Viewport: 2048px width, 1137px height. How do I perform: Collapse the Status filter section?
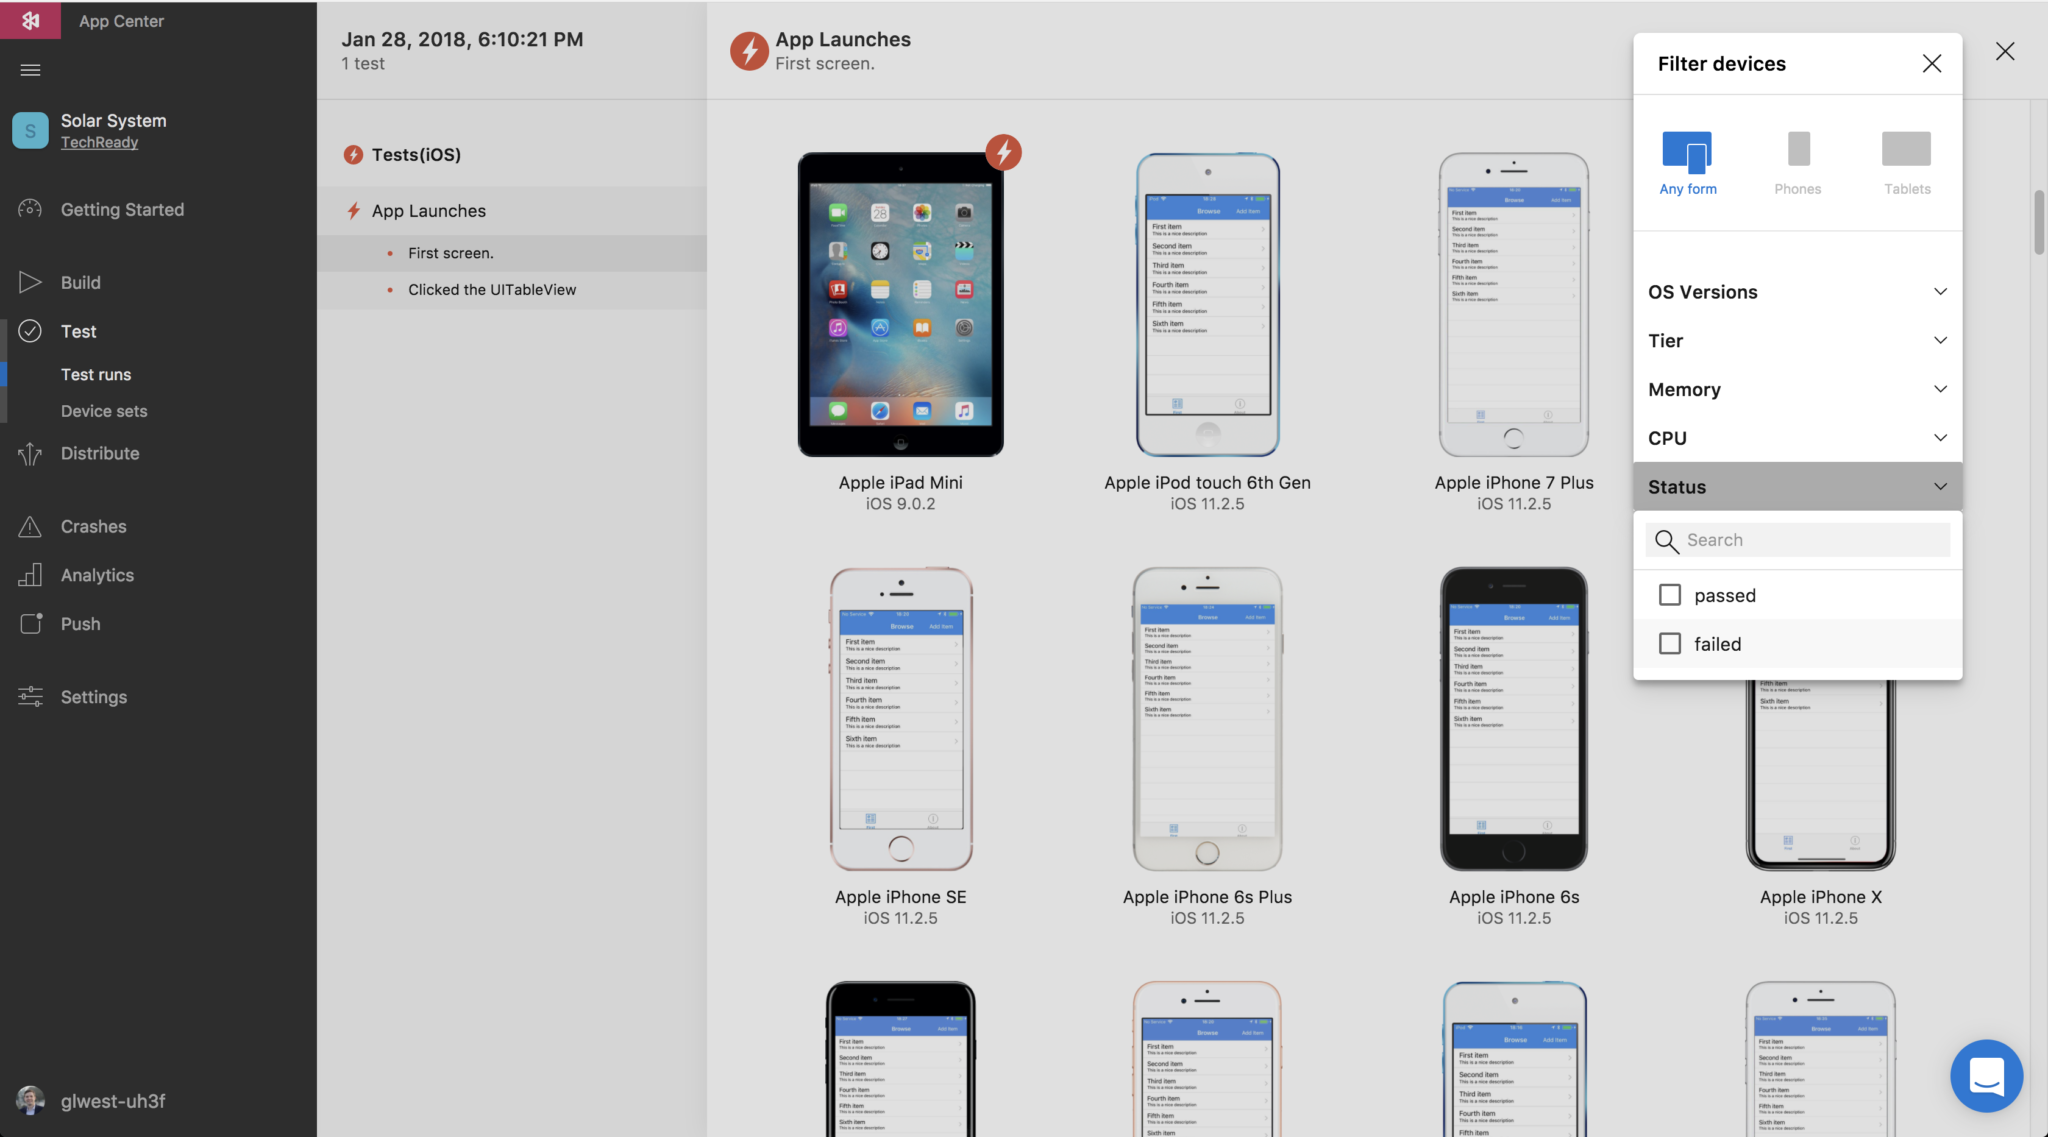click(x=1797, y=486)
